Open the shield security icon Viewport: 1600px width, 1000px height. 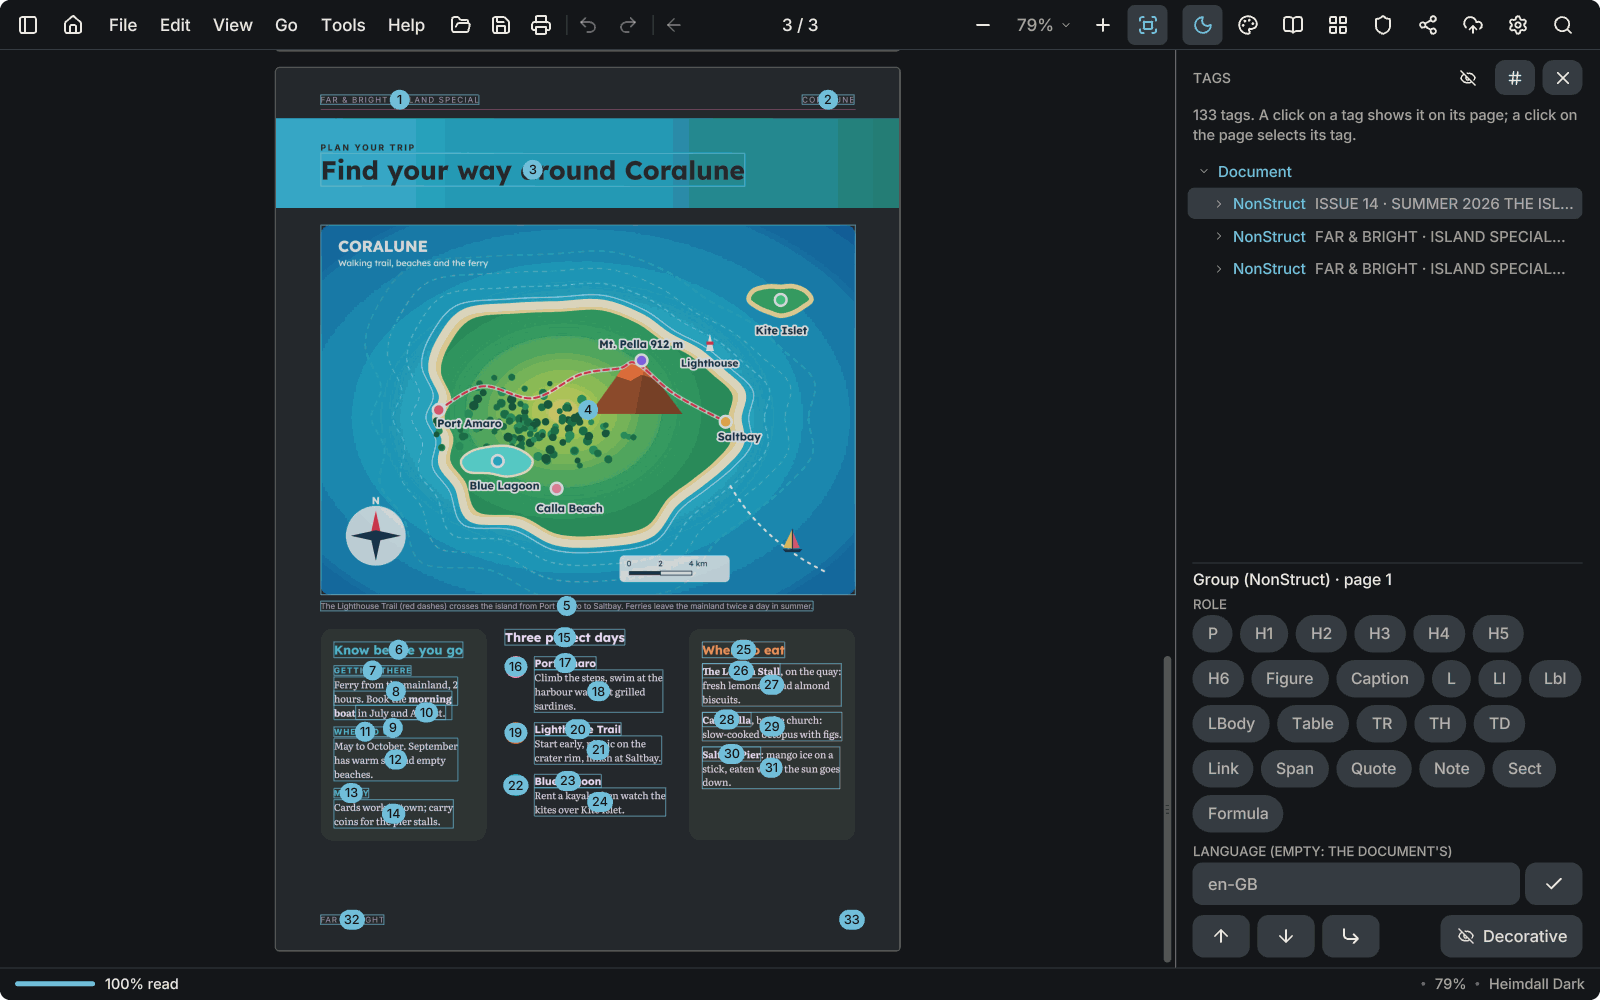point(1383,25)
